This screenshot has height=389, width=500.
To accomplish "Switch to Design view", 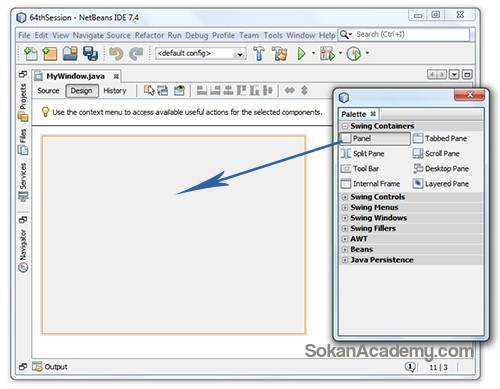I will (x=82, y=91).
